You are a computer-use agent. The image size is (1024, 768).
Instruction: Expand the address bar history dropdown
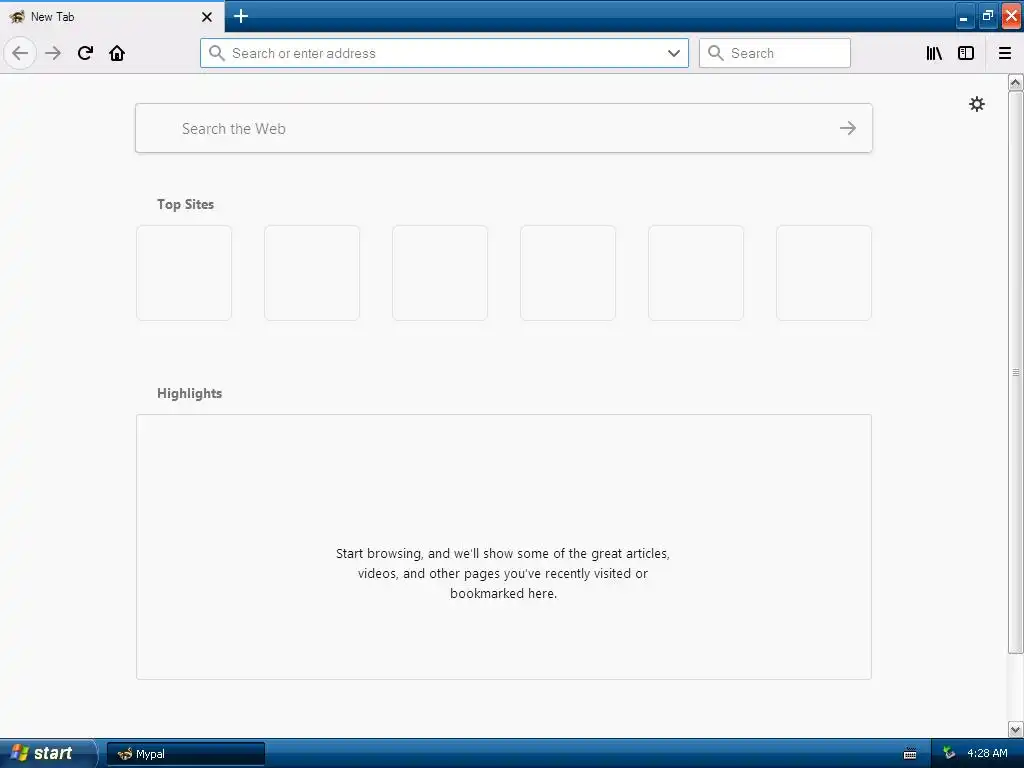(x=674, y=53)
